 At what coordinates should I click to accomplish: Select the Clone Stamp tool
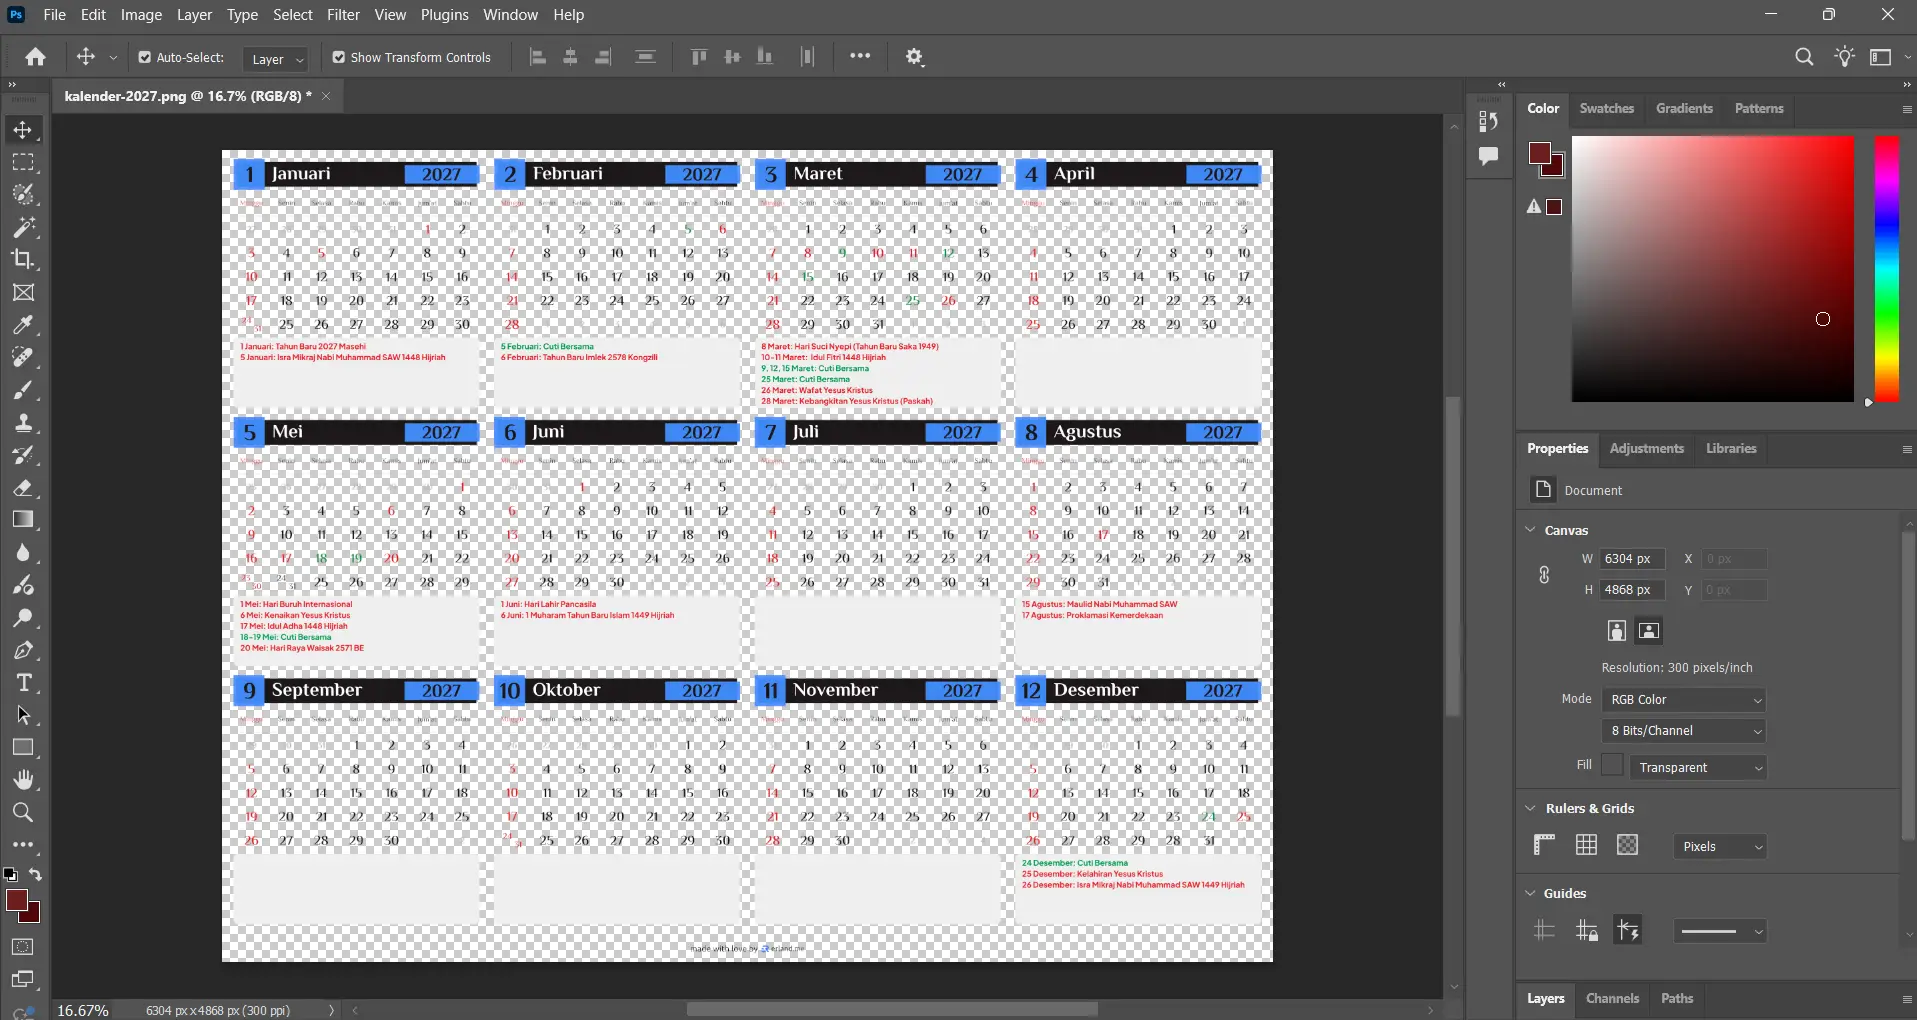(x=23, y=422)
